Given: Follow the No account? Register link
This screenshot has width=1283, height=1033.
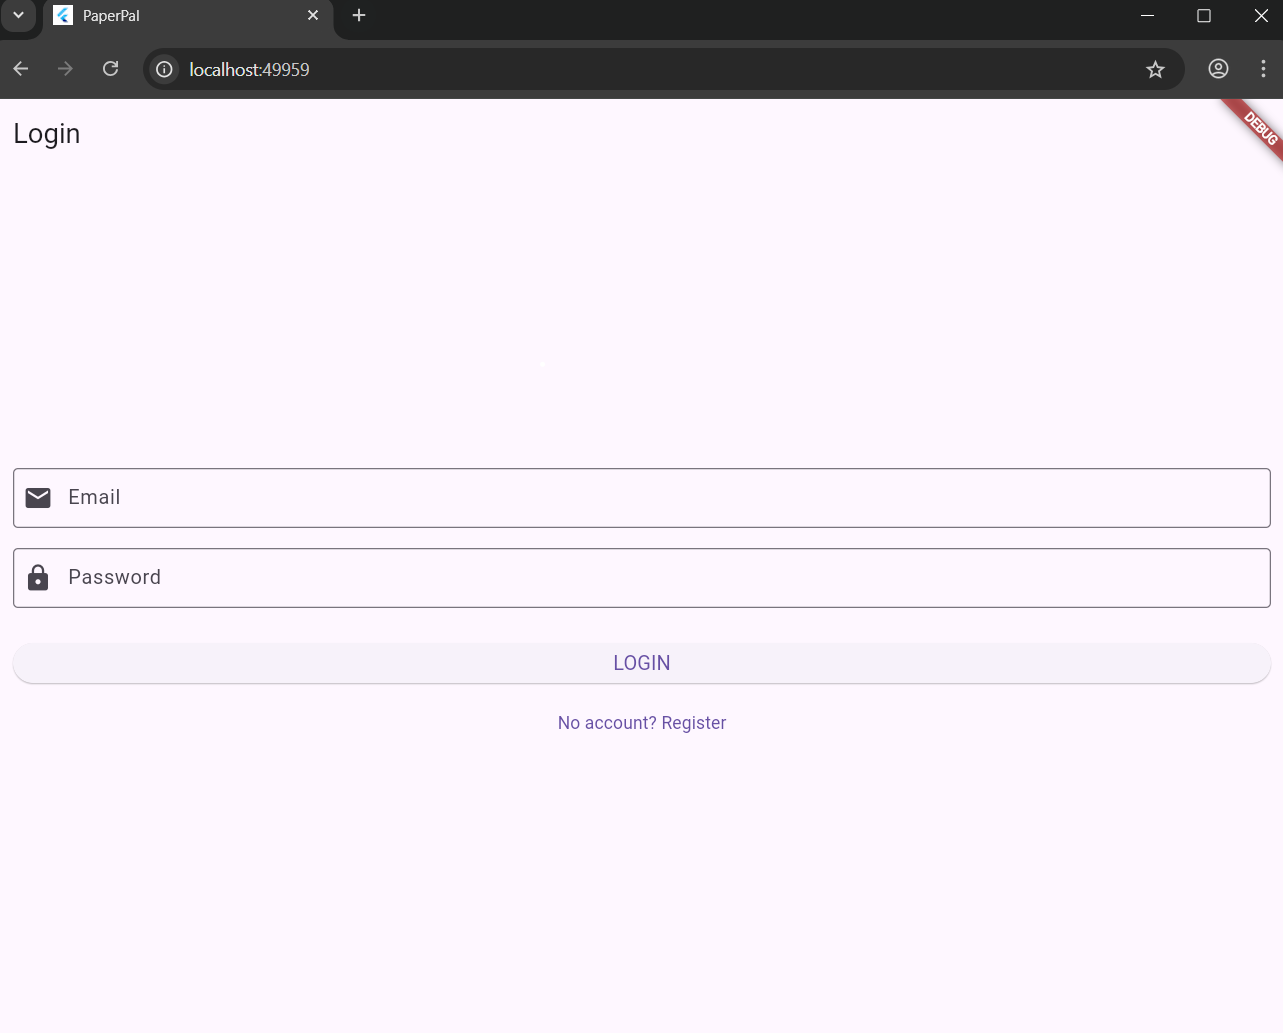Looking at the screenshot, I should [x=642, y=723].
